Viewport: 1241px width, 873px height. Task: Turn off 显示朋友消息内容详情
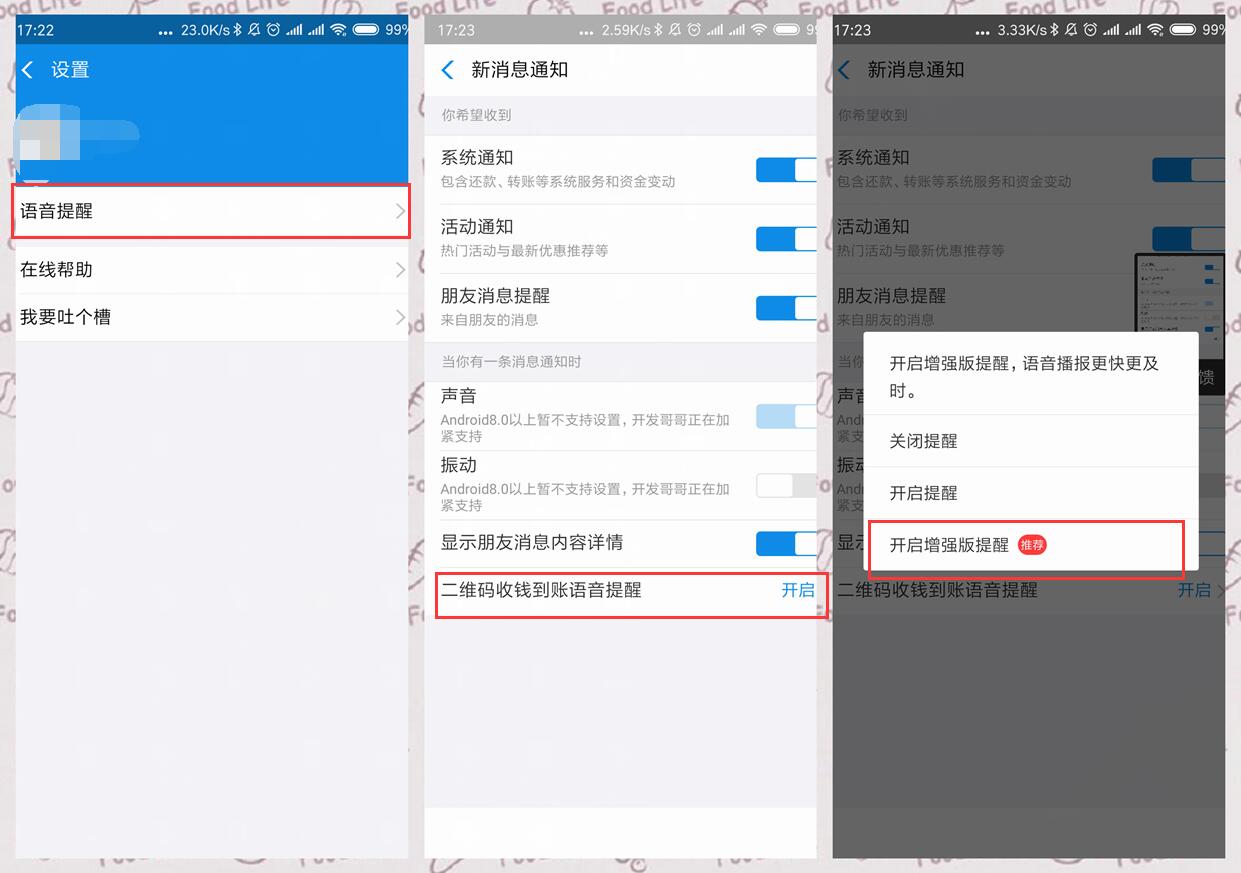786,544
